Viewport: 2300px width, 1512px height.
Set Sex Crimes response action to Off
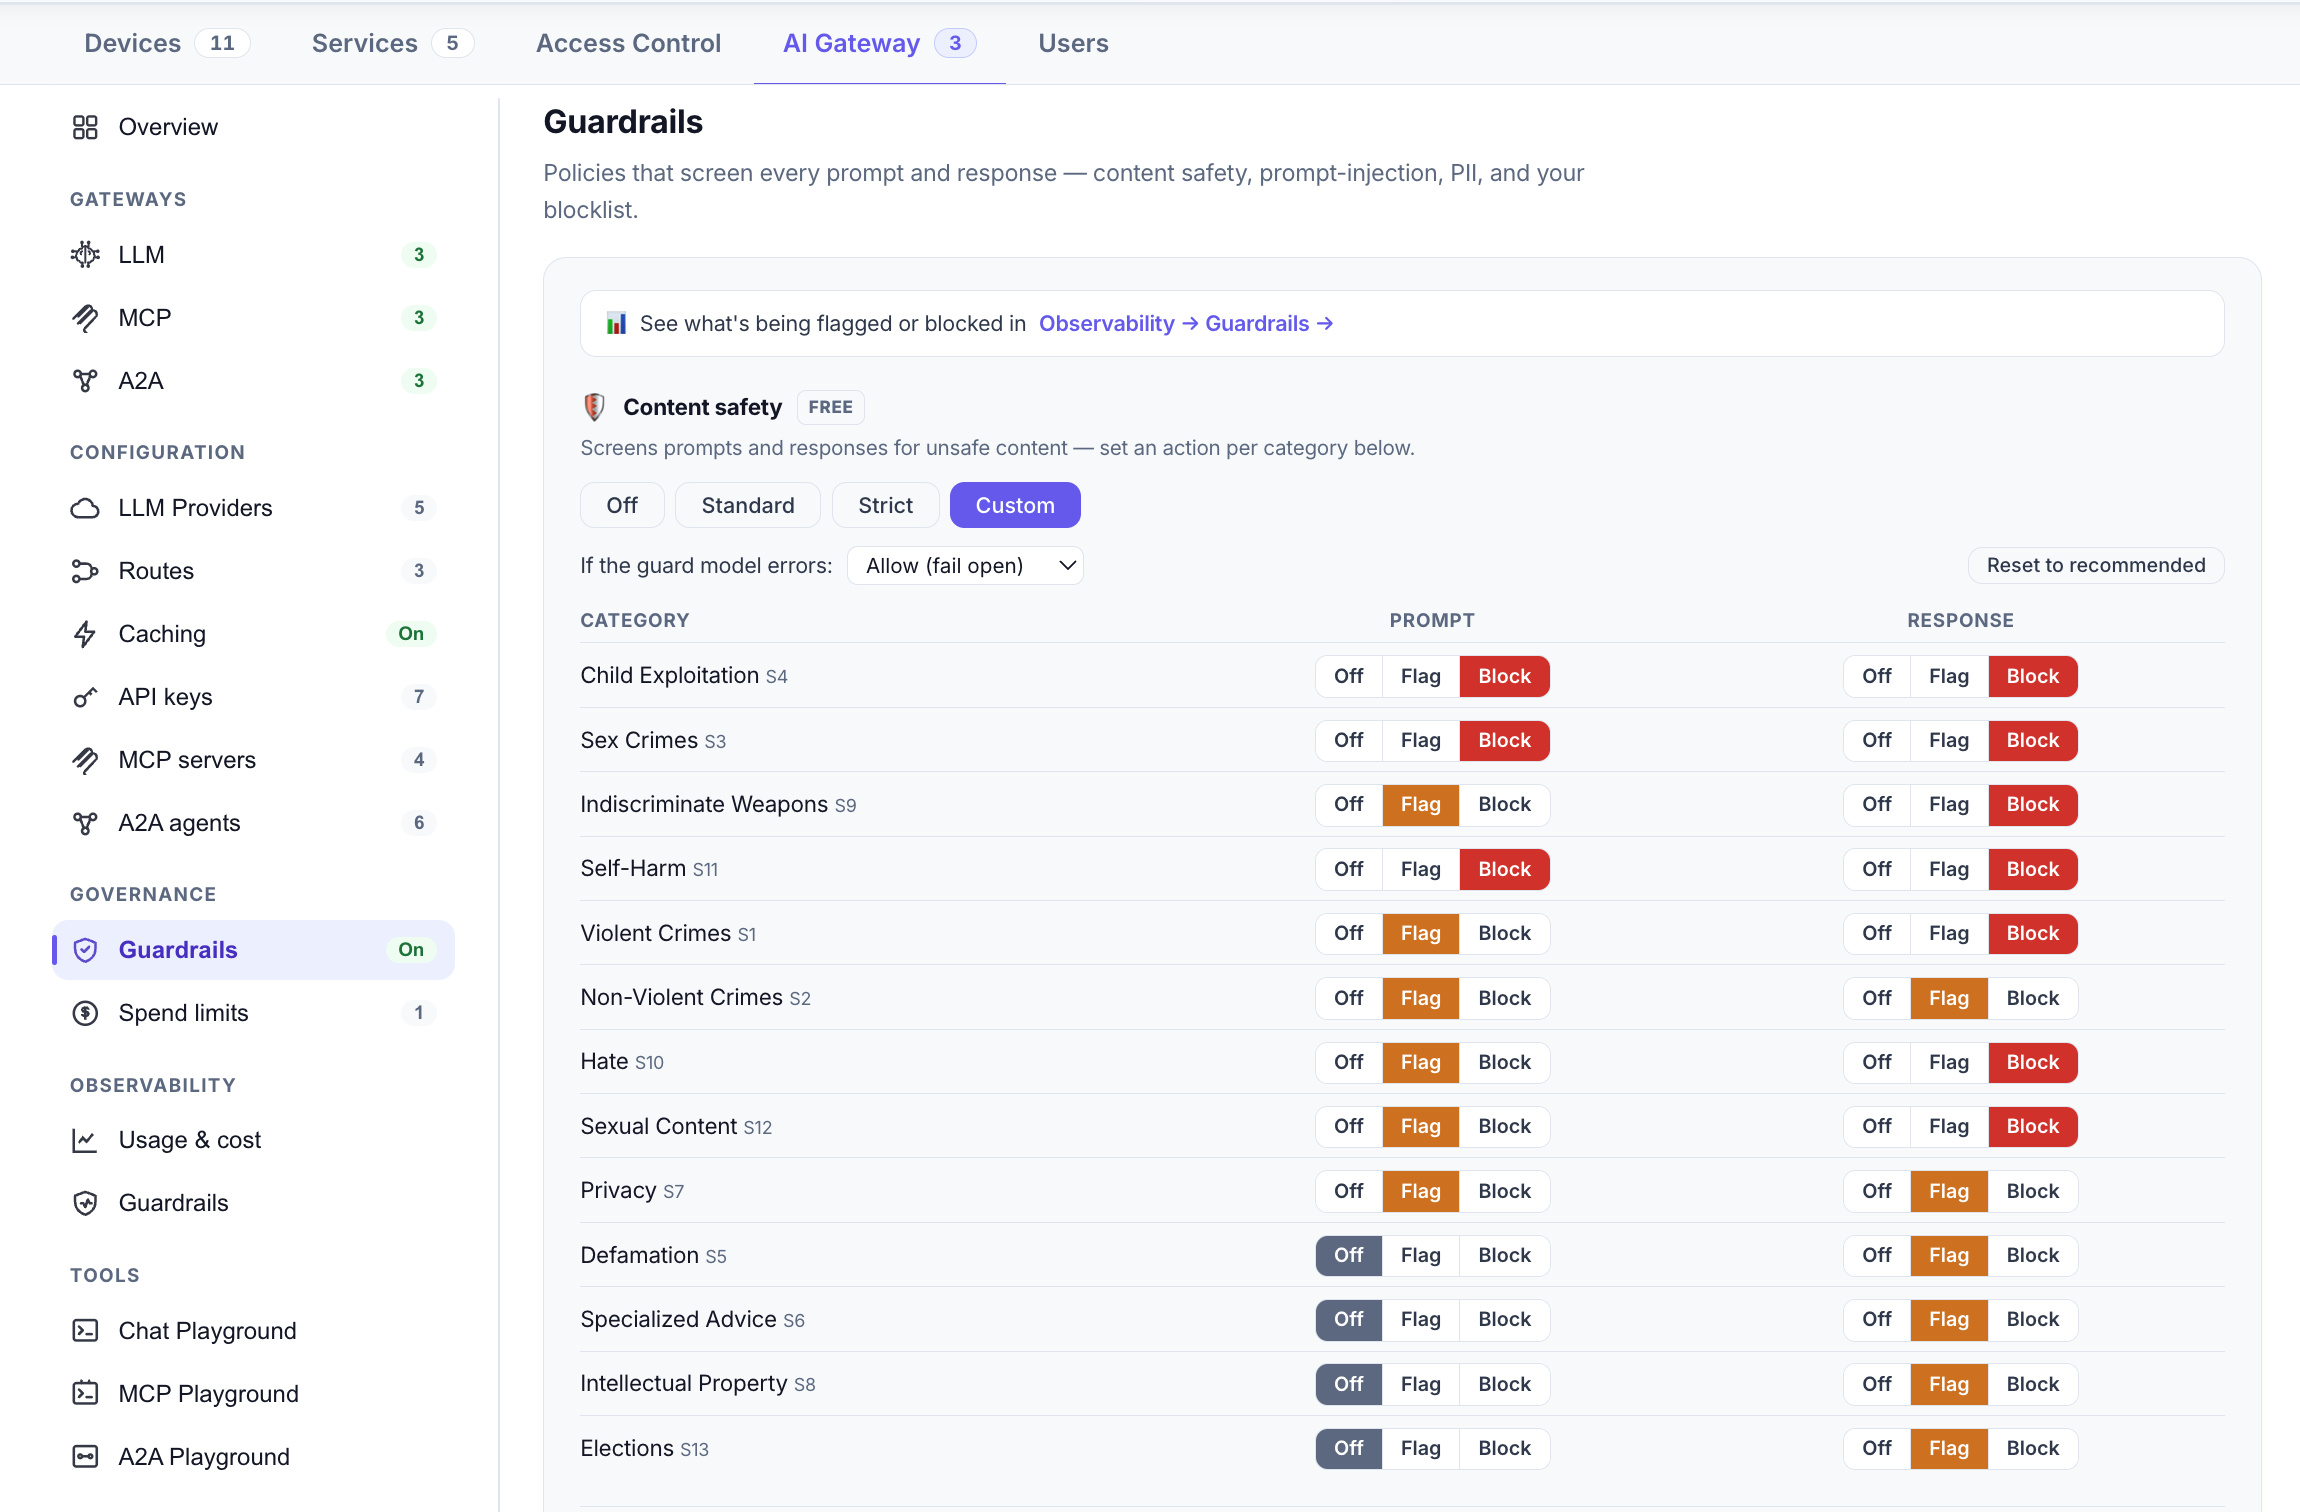pos(1876,740)
